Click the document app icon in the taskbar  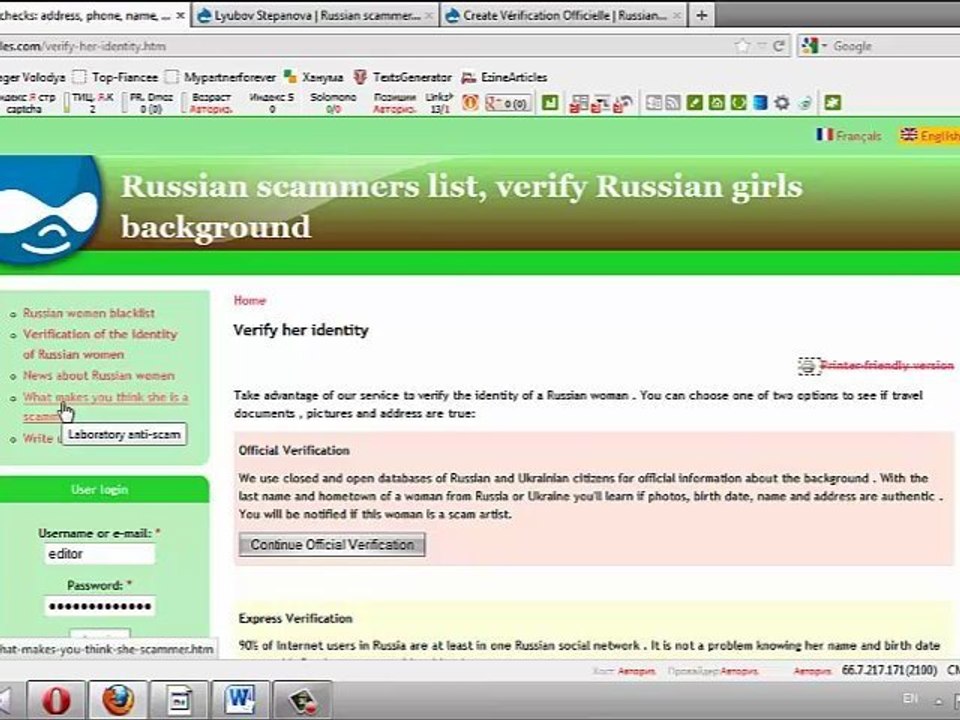(x=179, y=700)
